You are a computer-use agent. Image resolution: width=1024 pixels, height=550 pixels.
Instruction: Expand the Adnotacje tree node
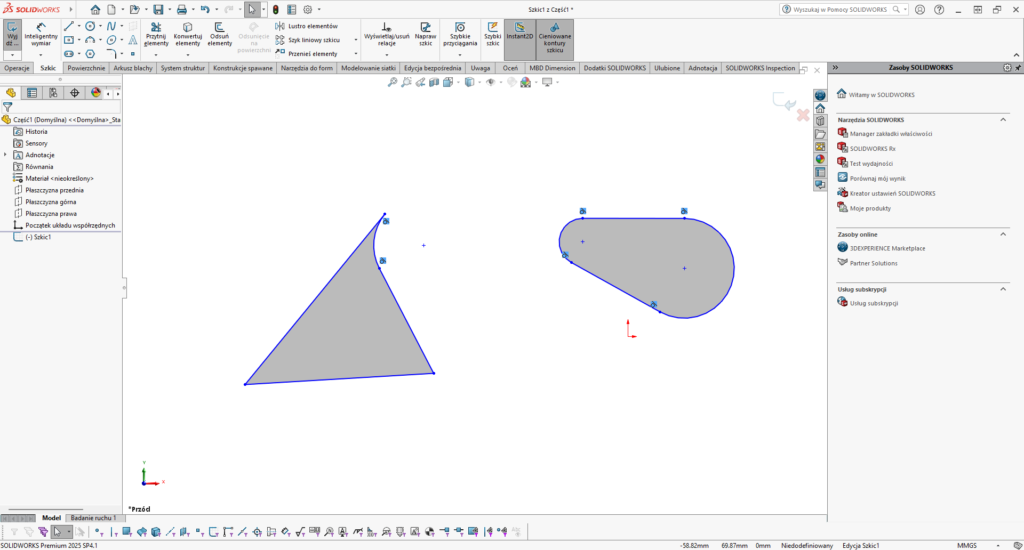pyautogui.click(x=5, y=155)
